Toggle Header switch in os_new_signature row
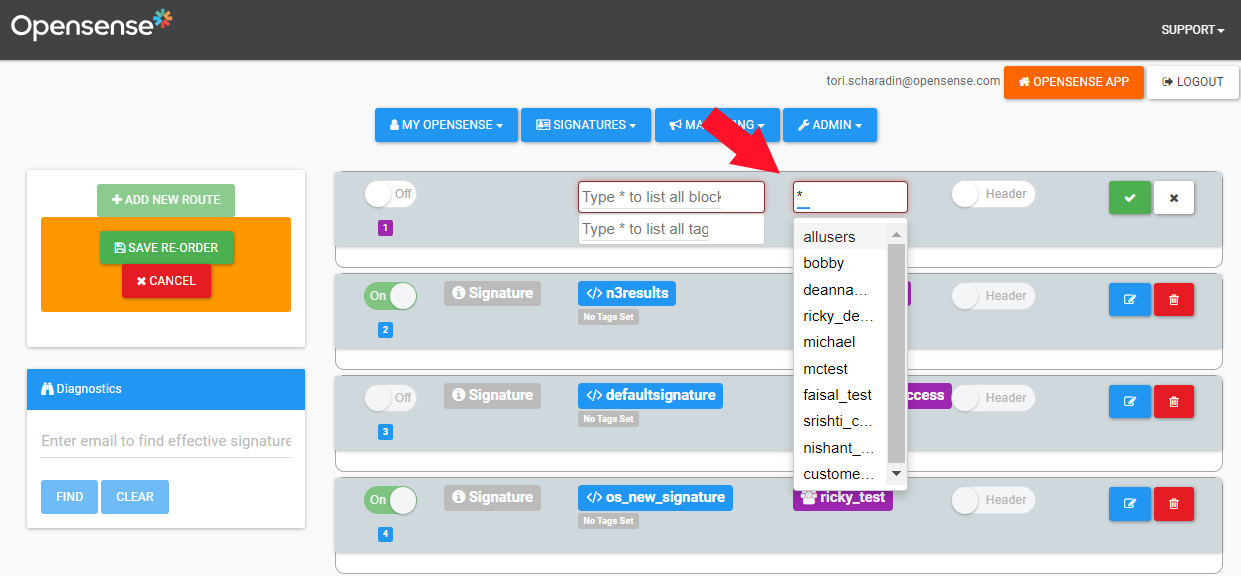1241x576 pixels. (x=993, y=500)
